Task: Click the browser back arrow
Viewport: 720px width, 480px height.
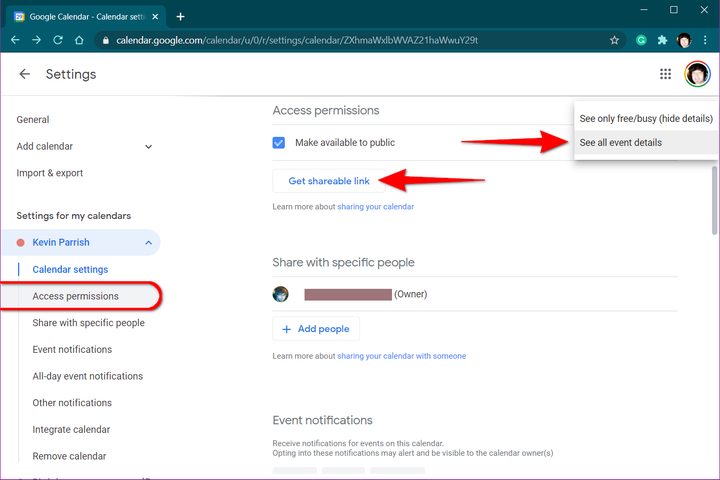Action: click(x=15, y=40)
